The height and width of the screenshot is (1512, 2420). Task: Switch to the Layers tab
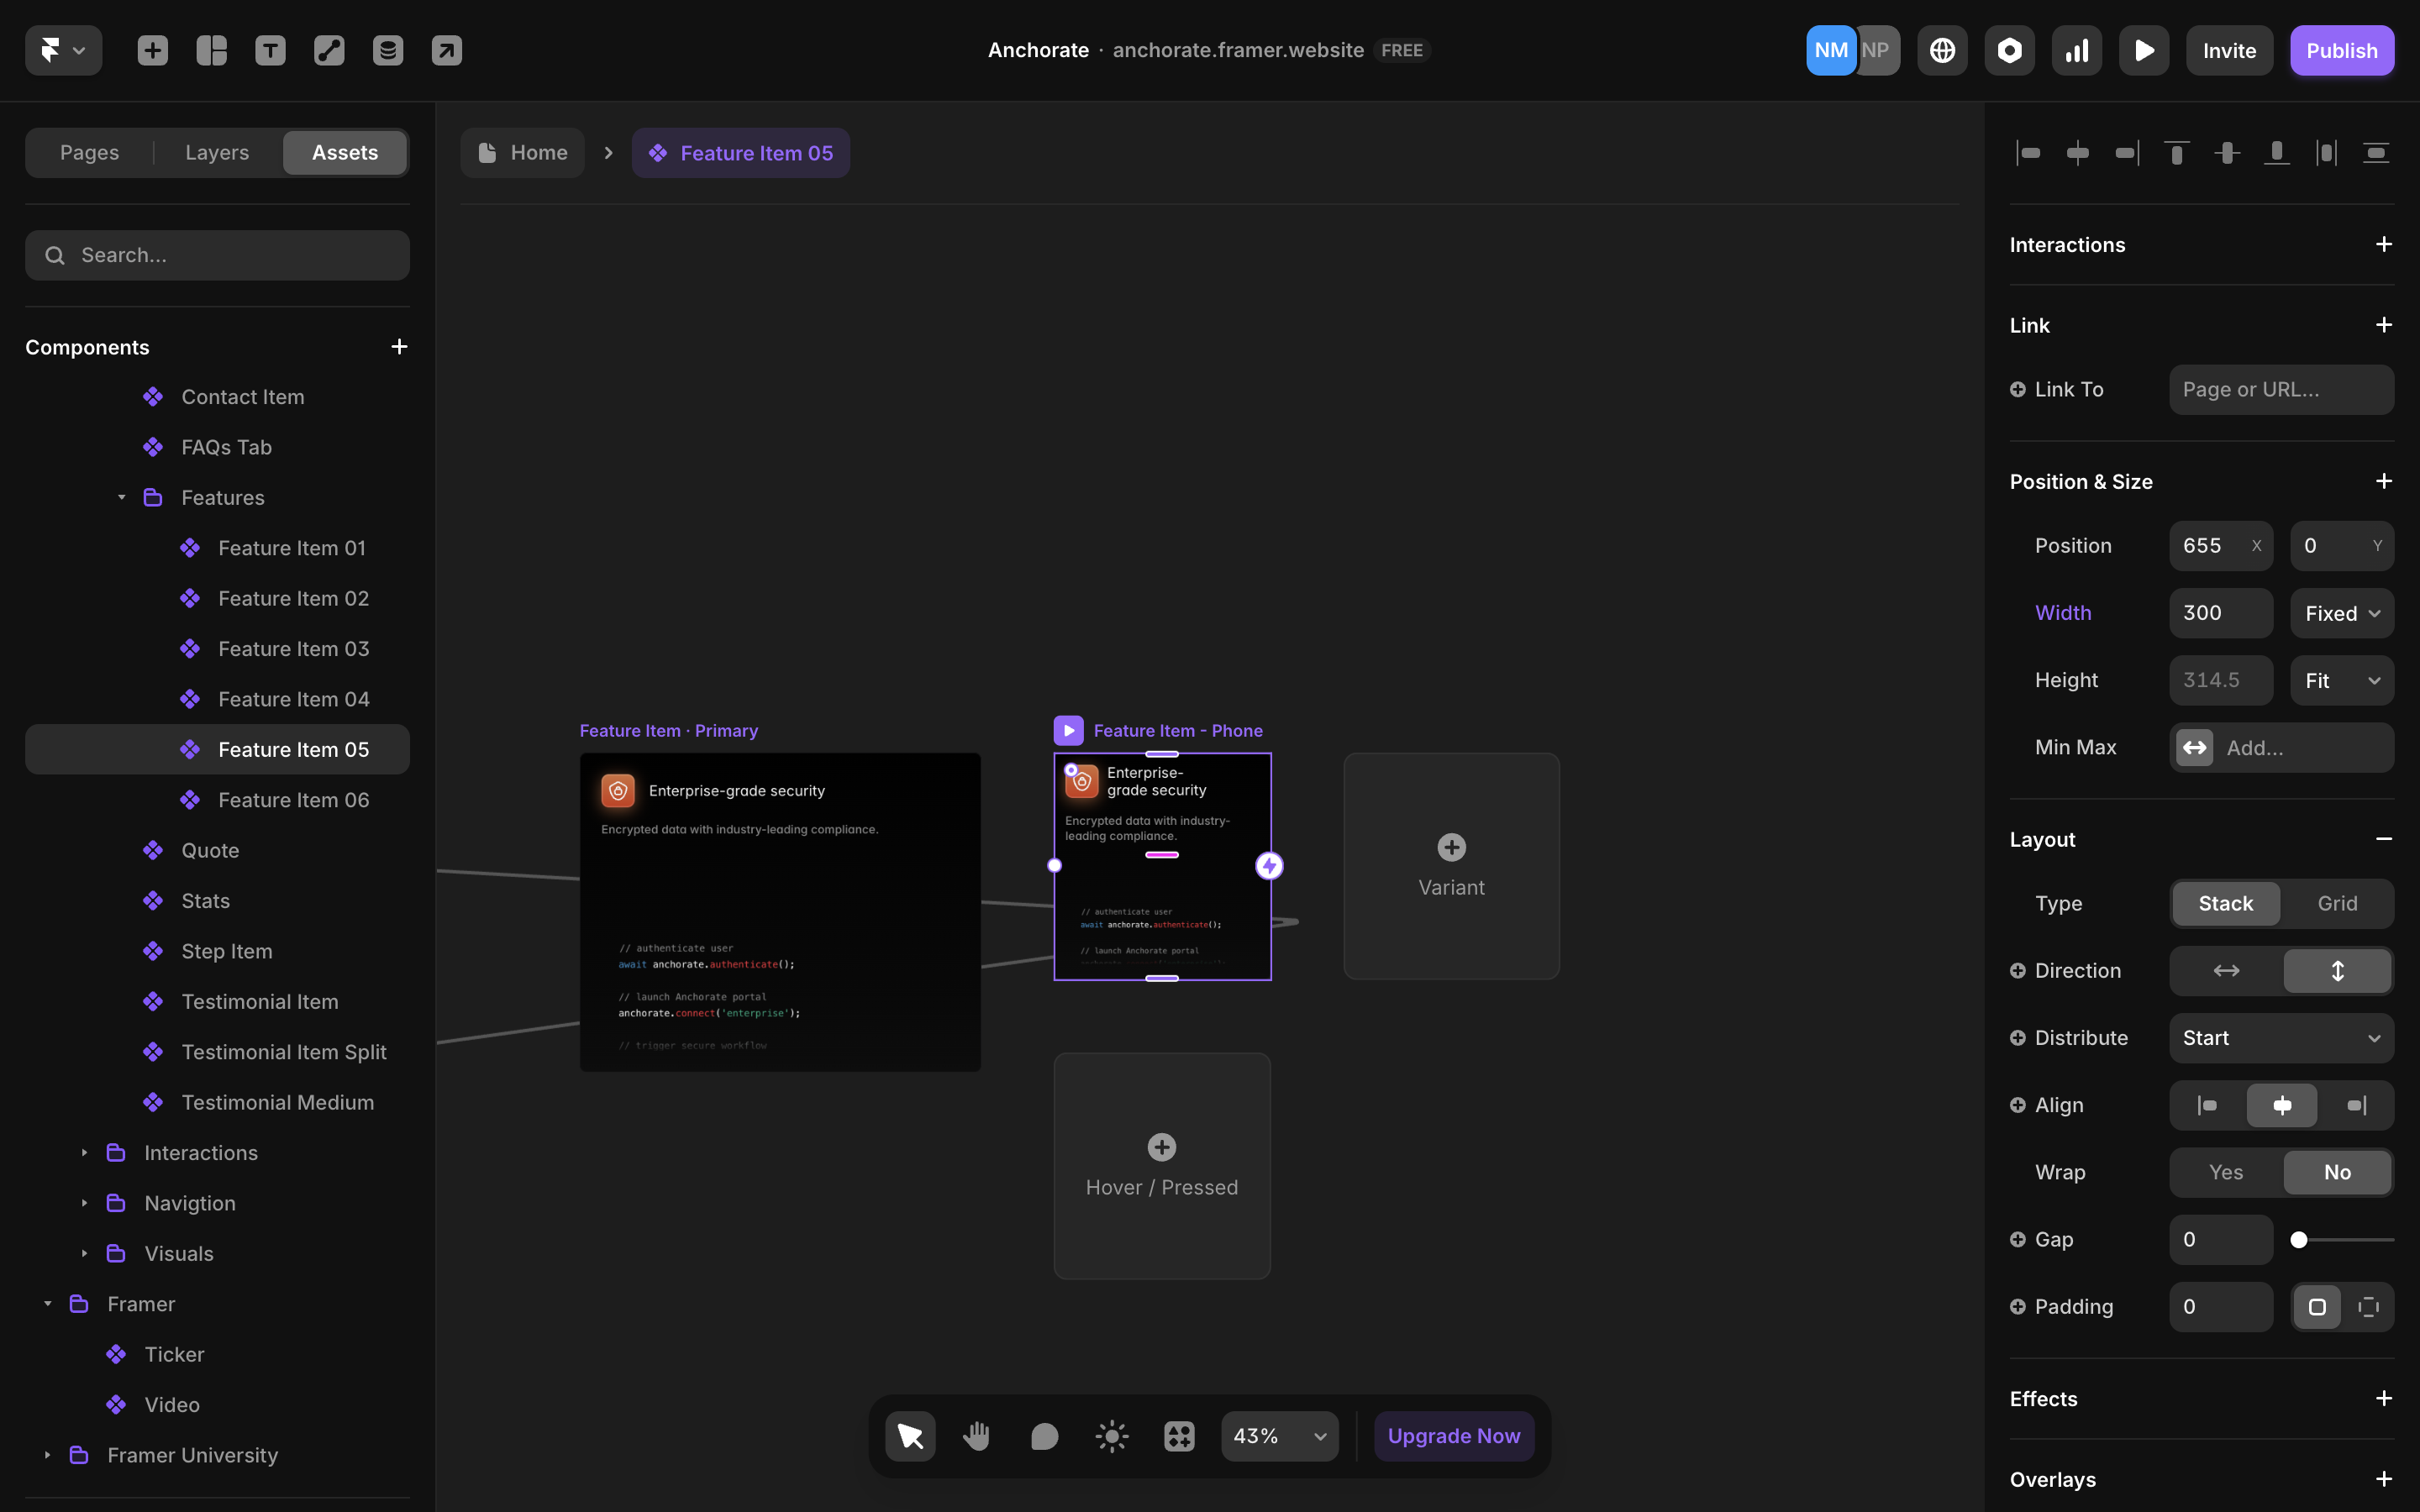pyautogui.click(x=216, y=152)
